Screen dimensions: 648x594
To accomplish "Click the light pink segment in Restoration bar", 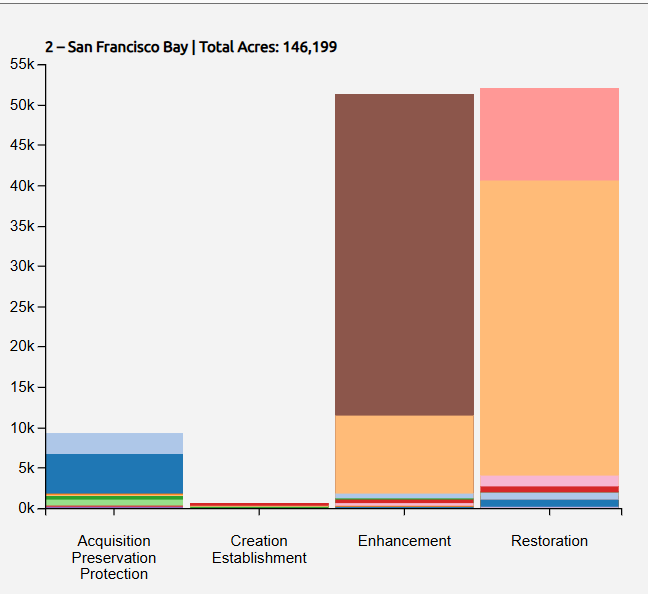I will [549, 481].
